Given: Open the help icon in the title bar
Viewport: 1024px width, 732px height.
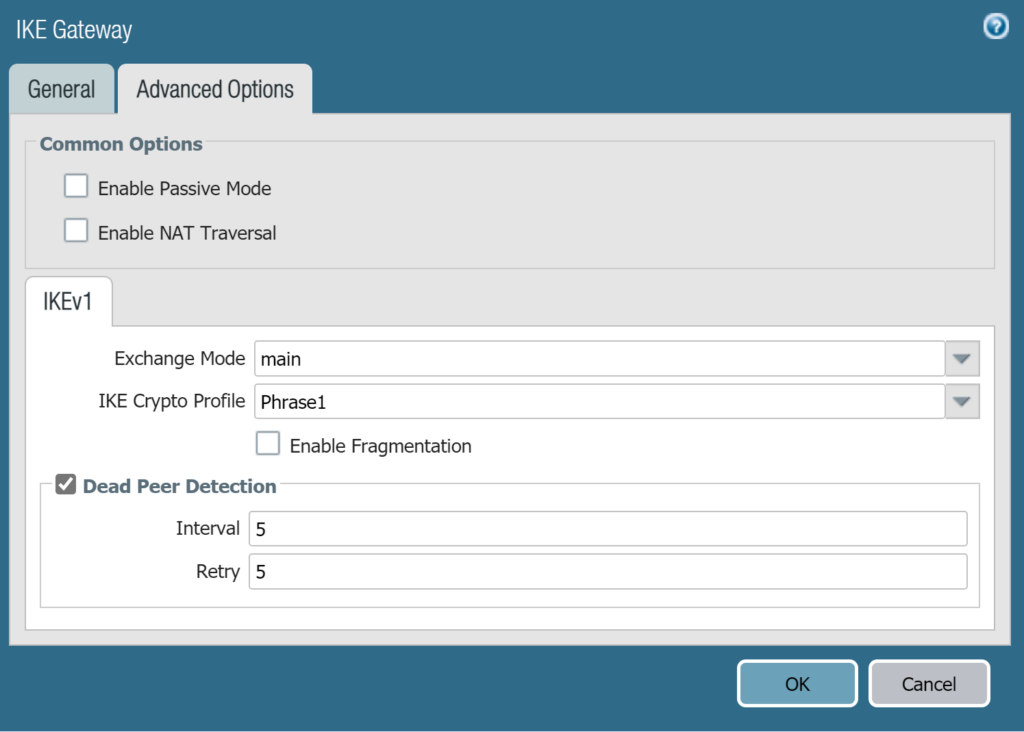Looking at the screenshot, I should point(996,27).
